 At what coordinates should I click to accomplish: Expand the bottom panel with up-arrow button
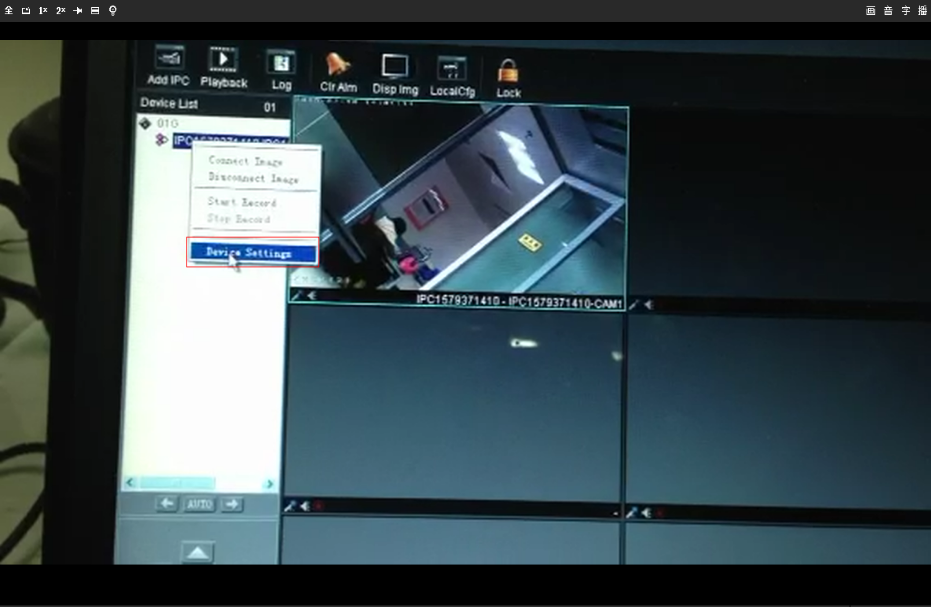click(x=198, y=552)
